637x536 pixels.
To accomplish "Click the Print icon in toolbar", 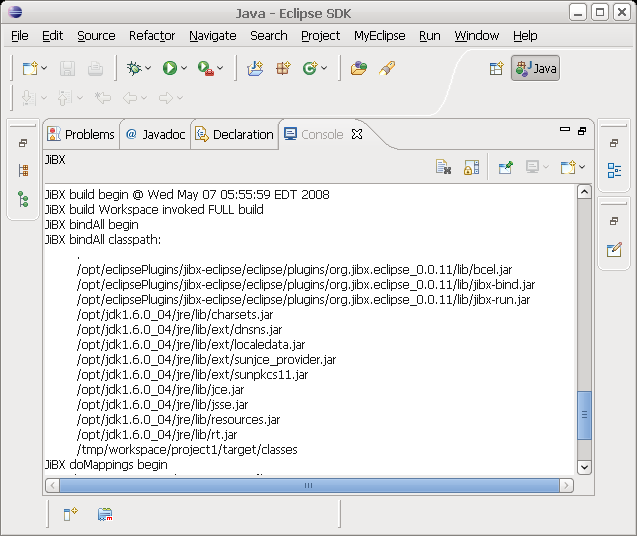I will tap(95, 68).
